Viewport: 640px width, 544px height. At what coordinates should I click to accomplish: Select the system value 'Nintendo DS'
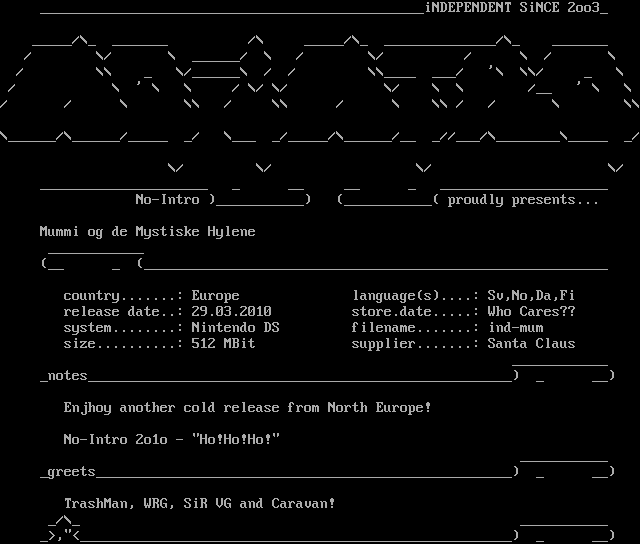[x=236, y=327]
